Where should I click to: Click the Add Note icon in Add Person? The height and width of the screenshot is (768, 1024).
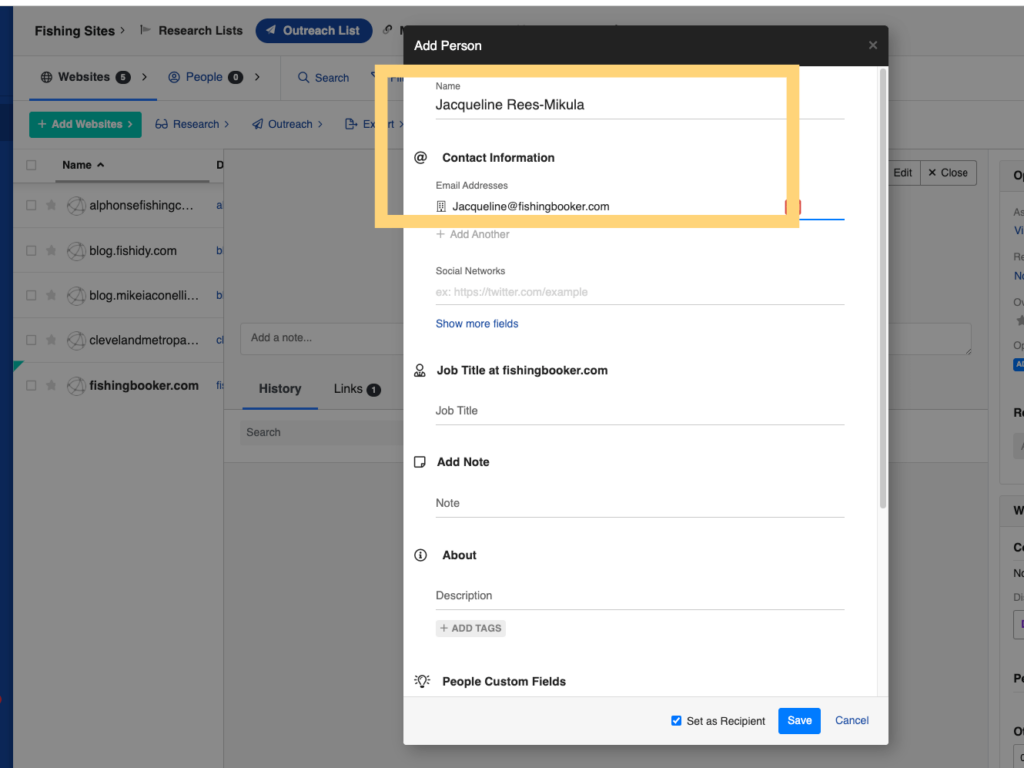(x=417, y=461)
